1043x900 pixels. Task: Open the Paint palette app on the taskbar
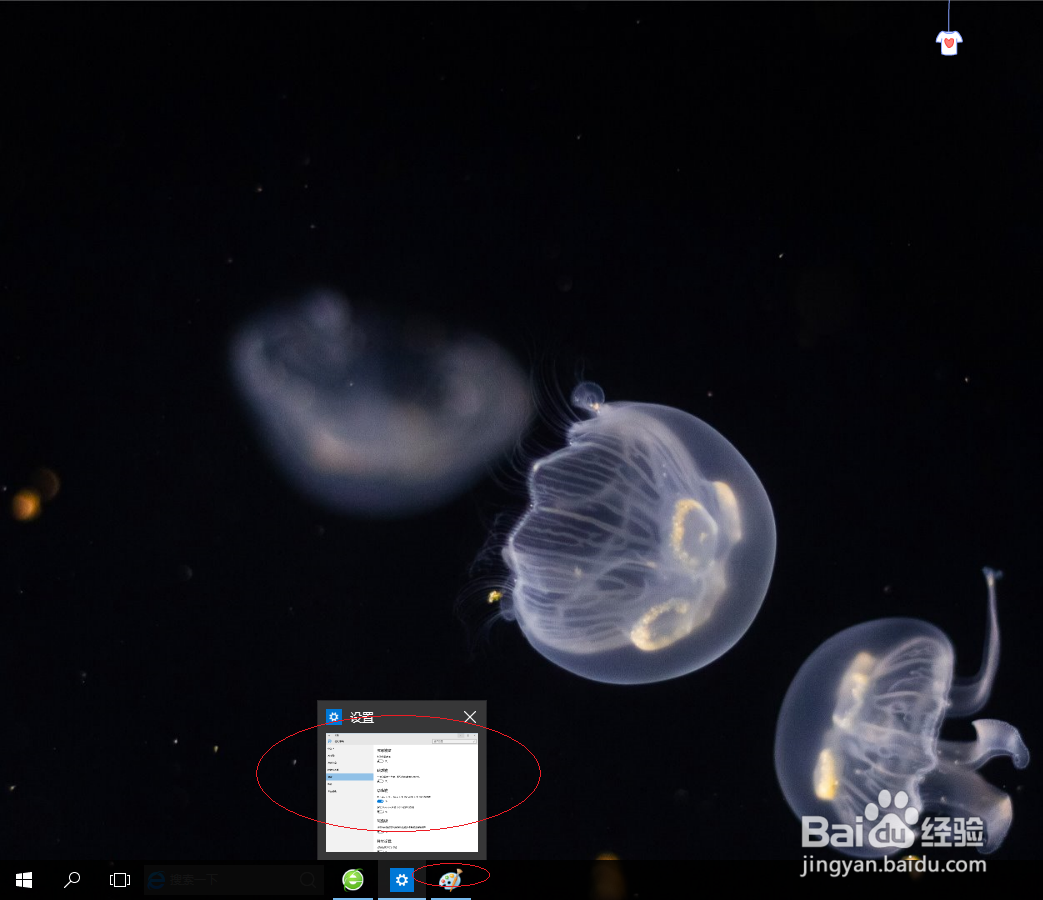coord(449,880)
